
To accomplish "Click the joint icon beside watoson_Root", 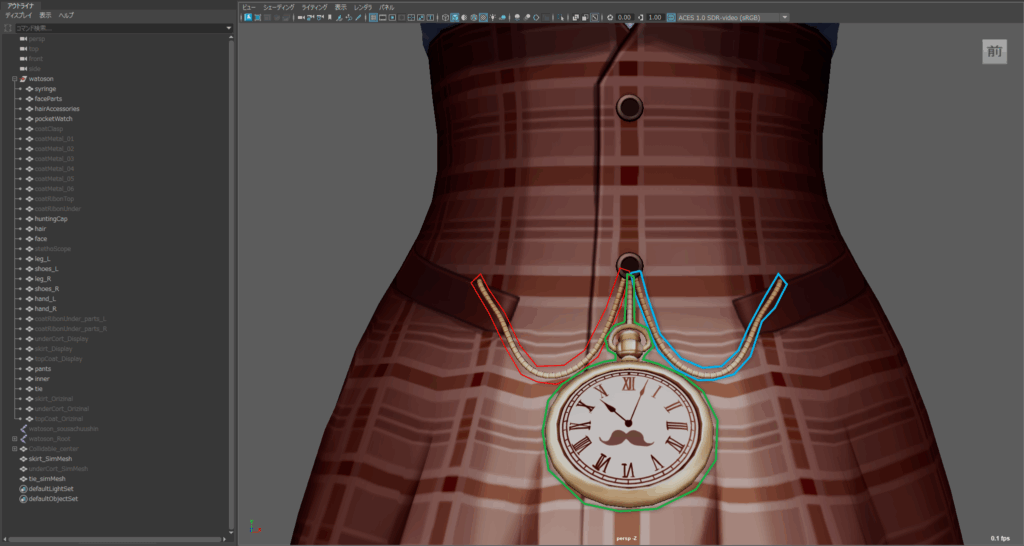I will coord(23,439).
